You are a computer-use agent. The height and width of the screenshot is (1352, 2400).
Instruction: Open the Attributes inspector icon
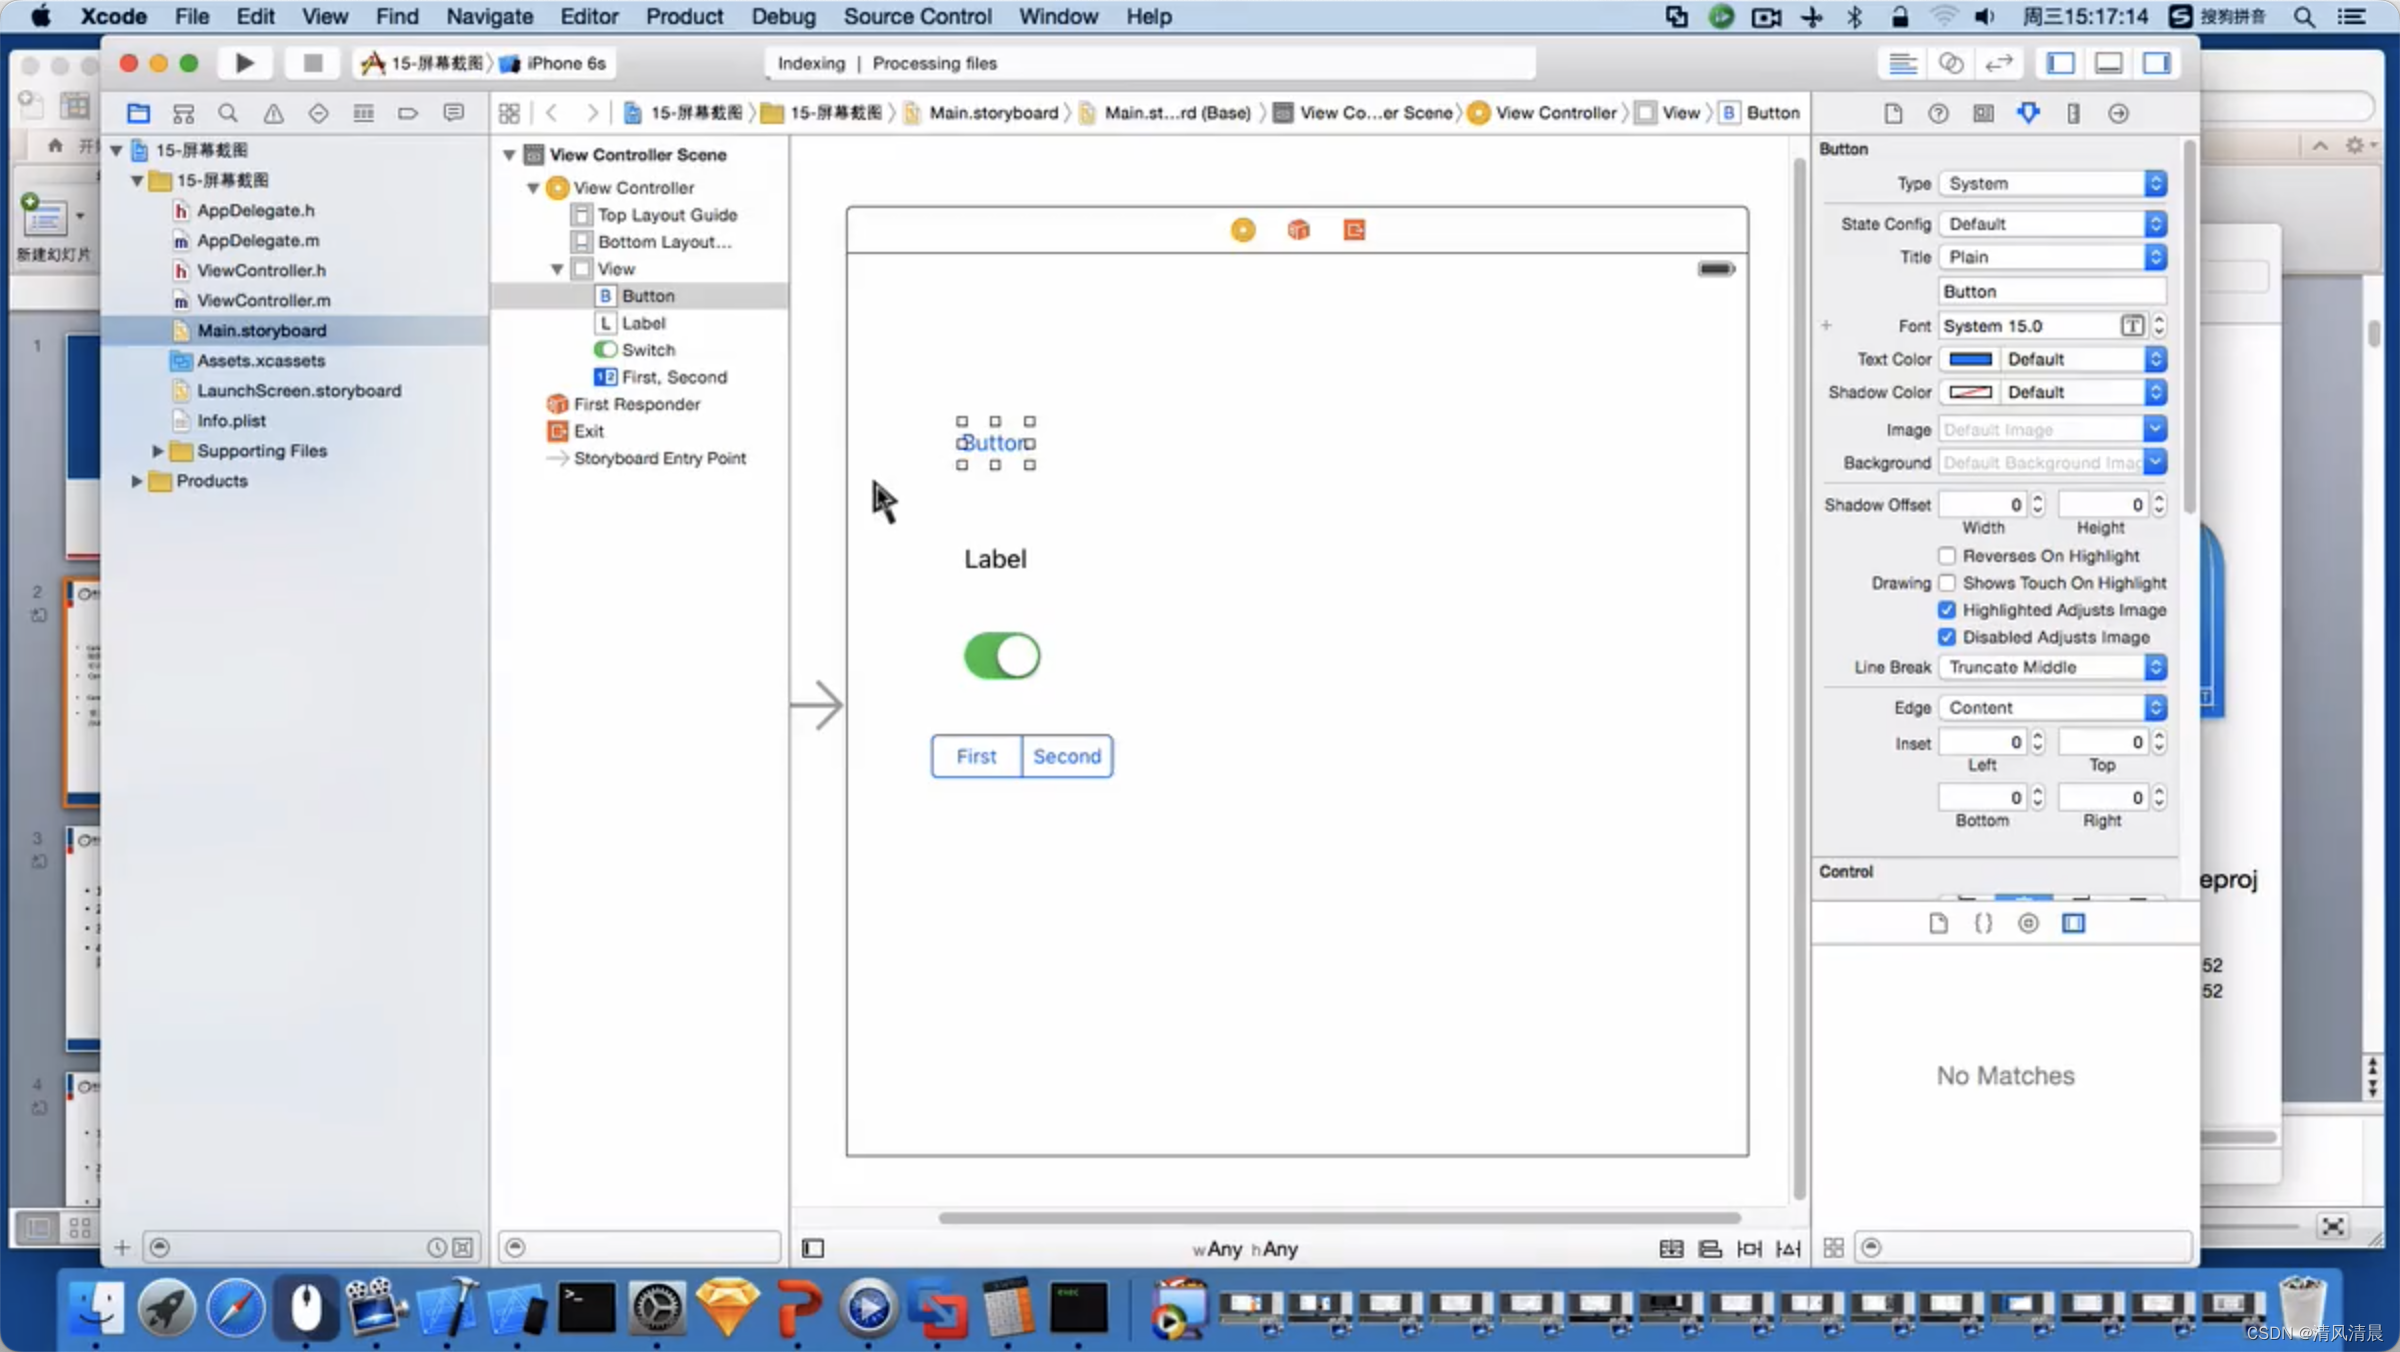pos(2028,113)
